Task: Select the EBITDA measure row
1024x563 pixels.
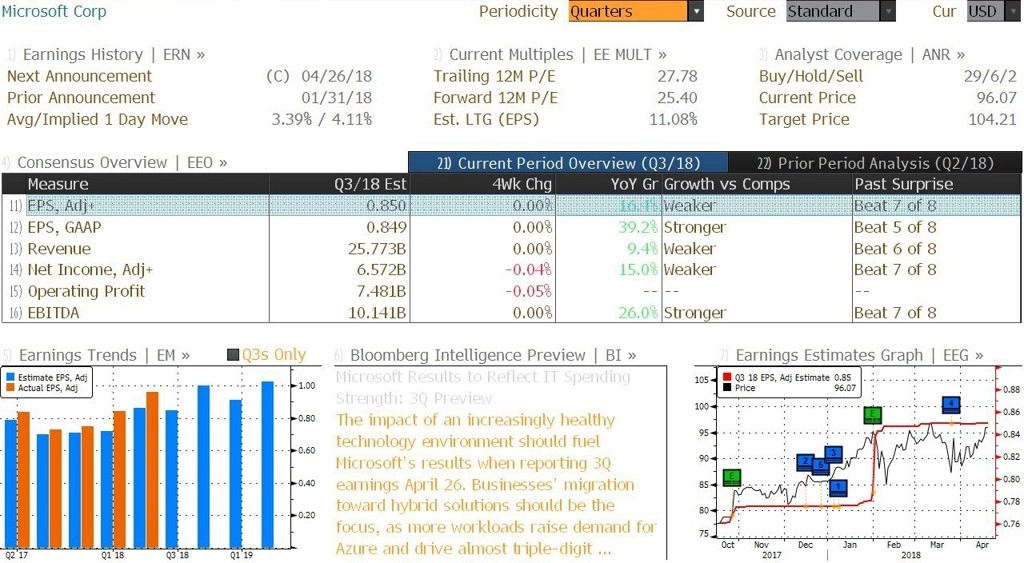Action: click(511, 313)
